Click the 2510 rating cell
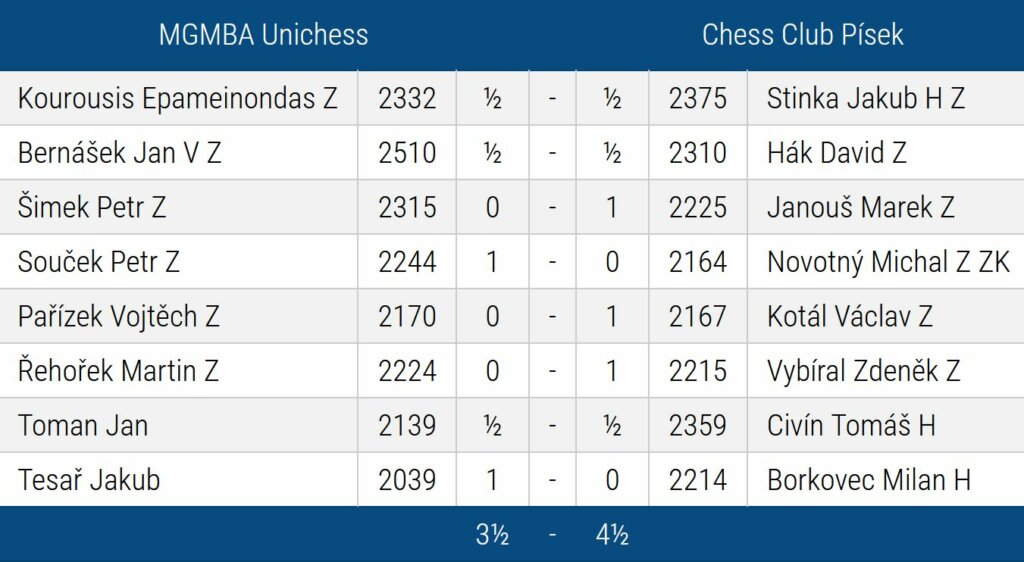 (x=407, y=153)
